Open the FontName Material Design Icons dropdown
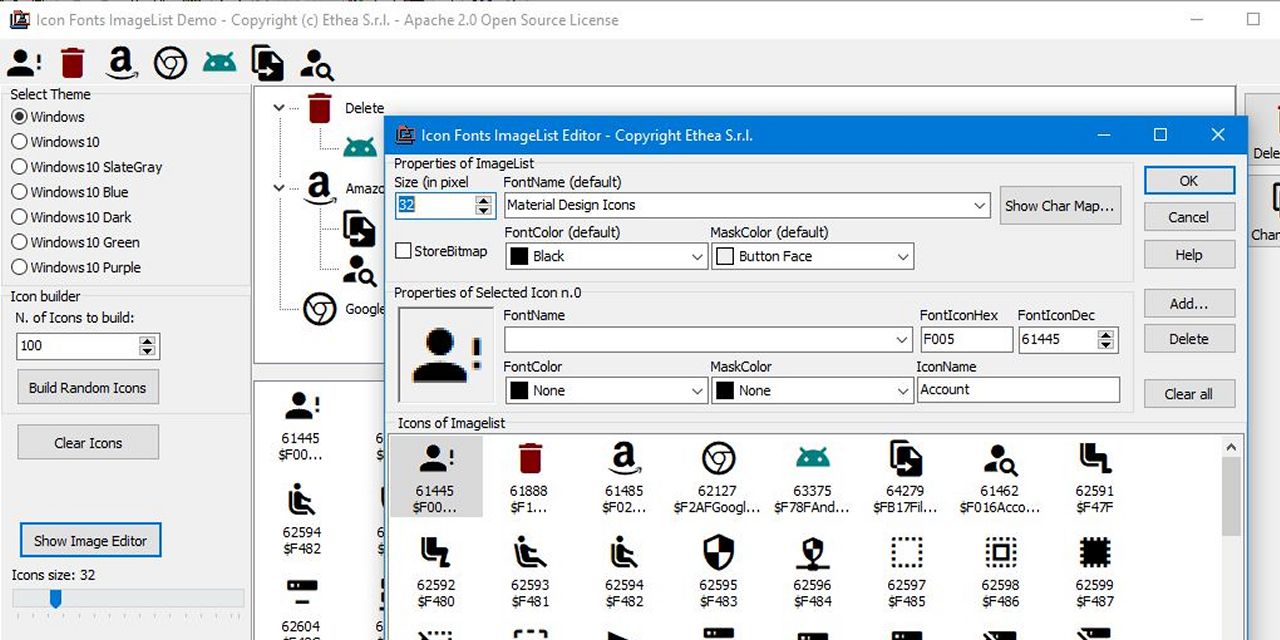This screenshot has width=1280, height=640. click(x=980, y=205)
